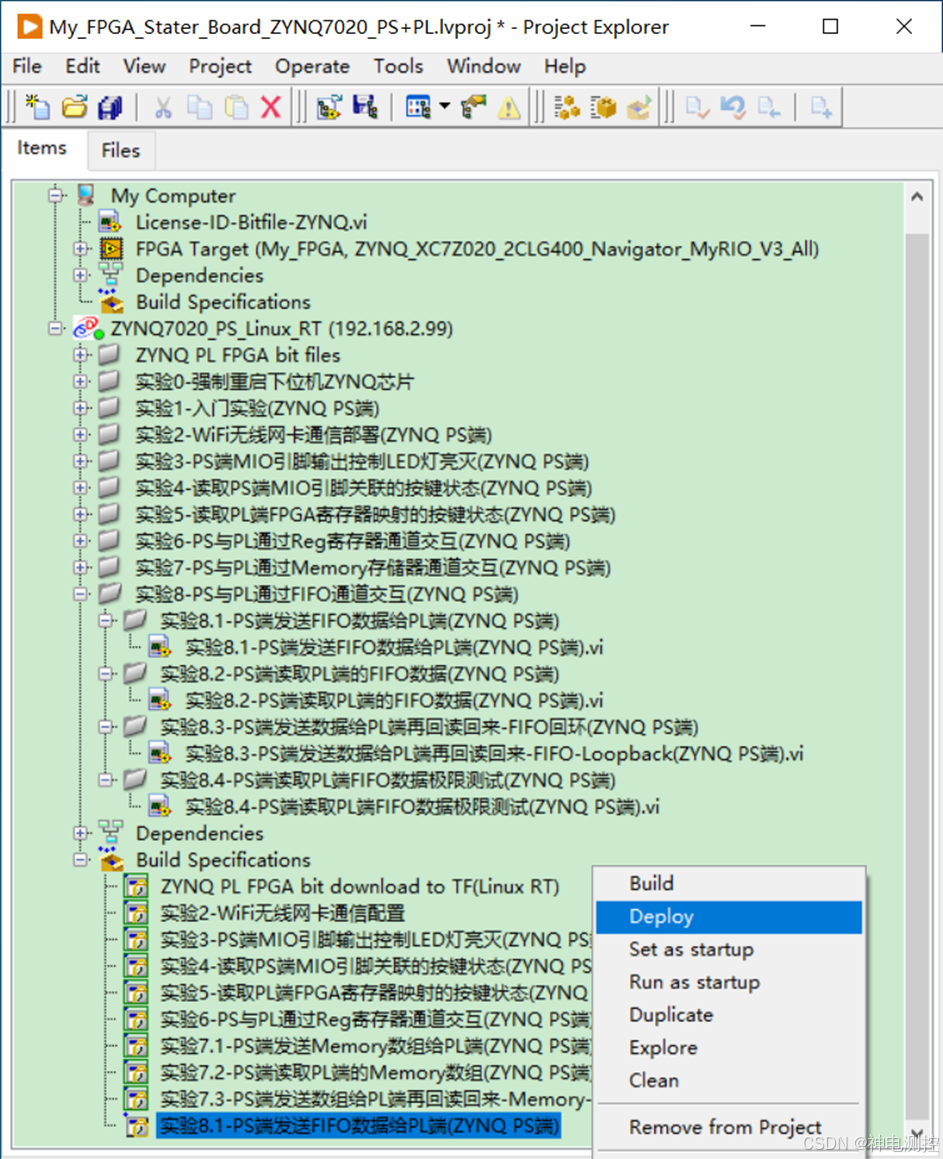
Task: Expand the FPGA Target node
Action: [80, 248]
